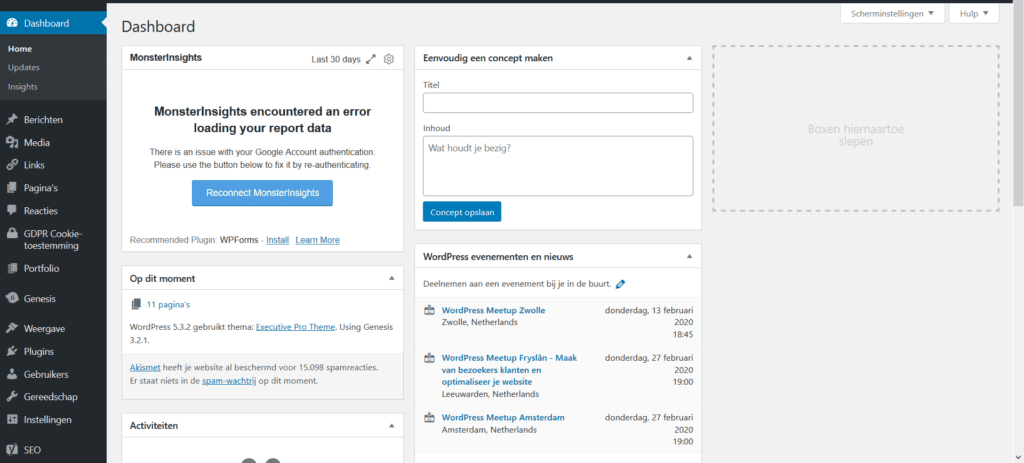The width and height of the screenshot is (1024, 463).
Task: Open WordPress Meetup Fryslân event link
Action: (509, 370)
